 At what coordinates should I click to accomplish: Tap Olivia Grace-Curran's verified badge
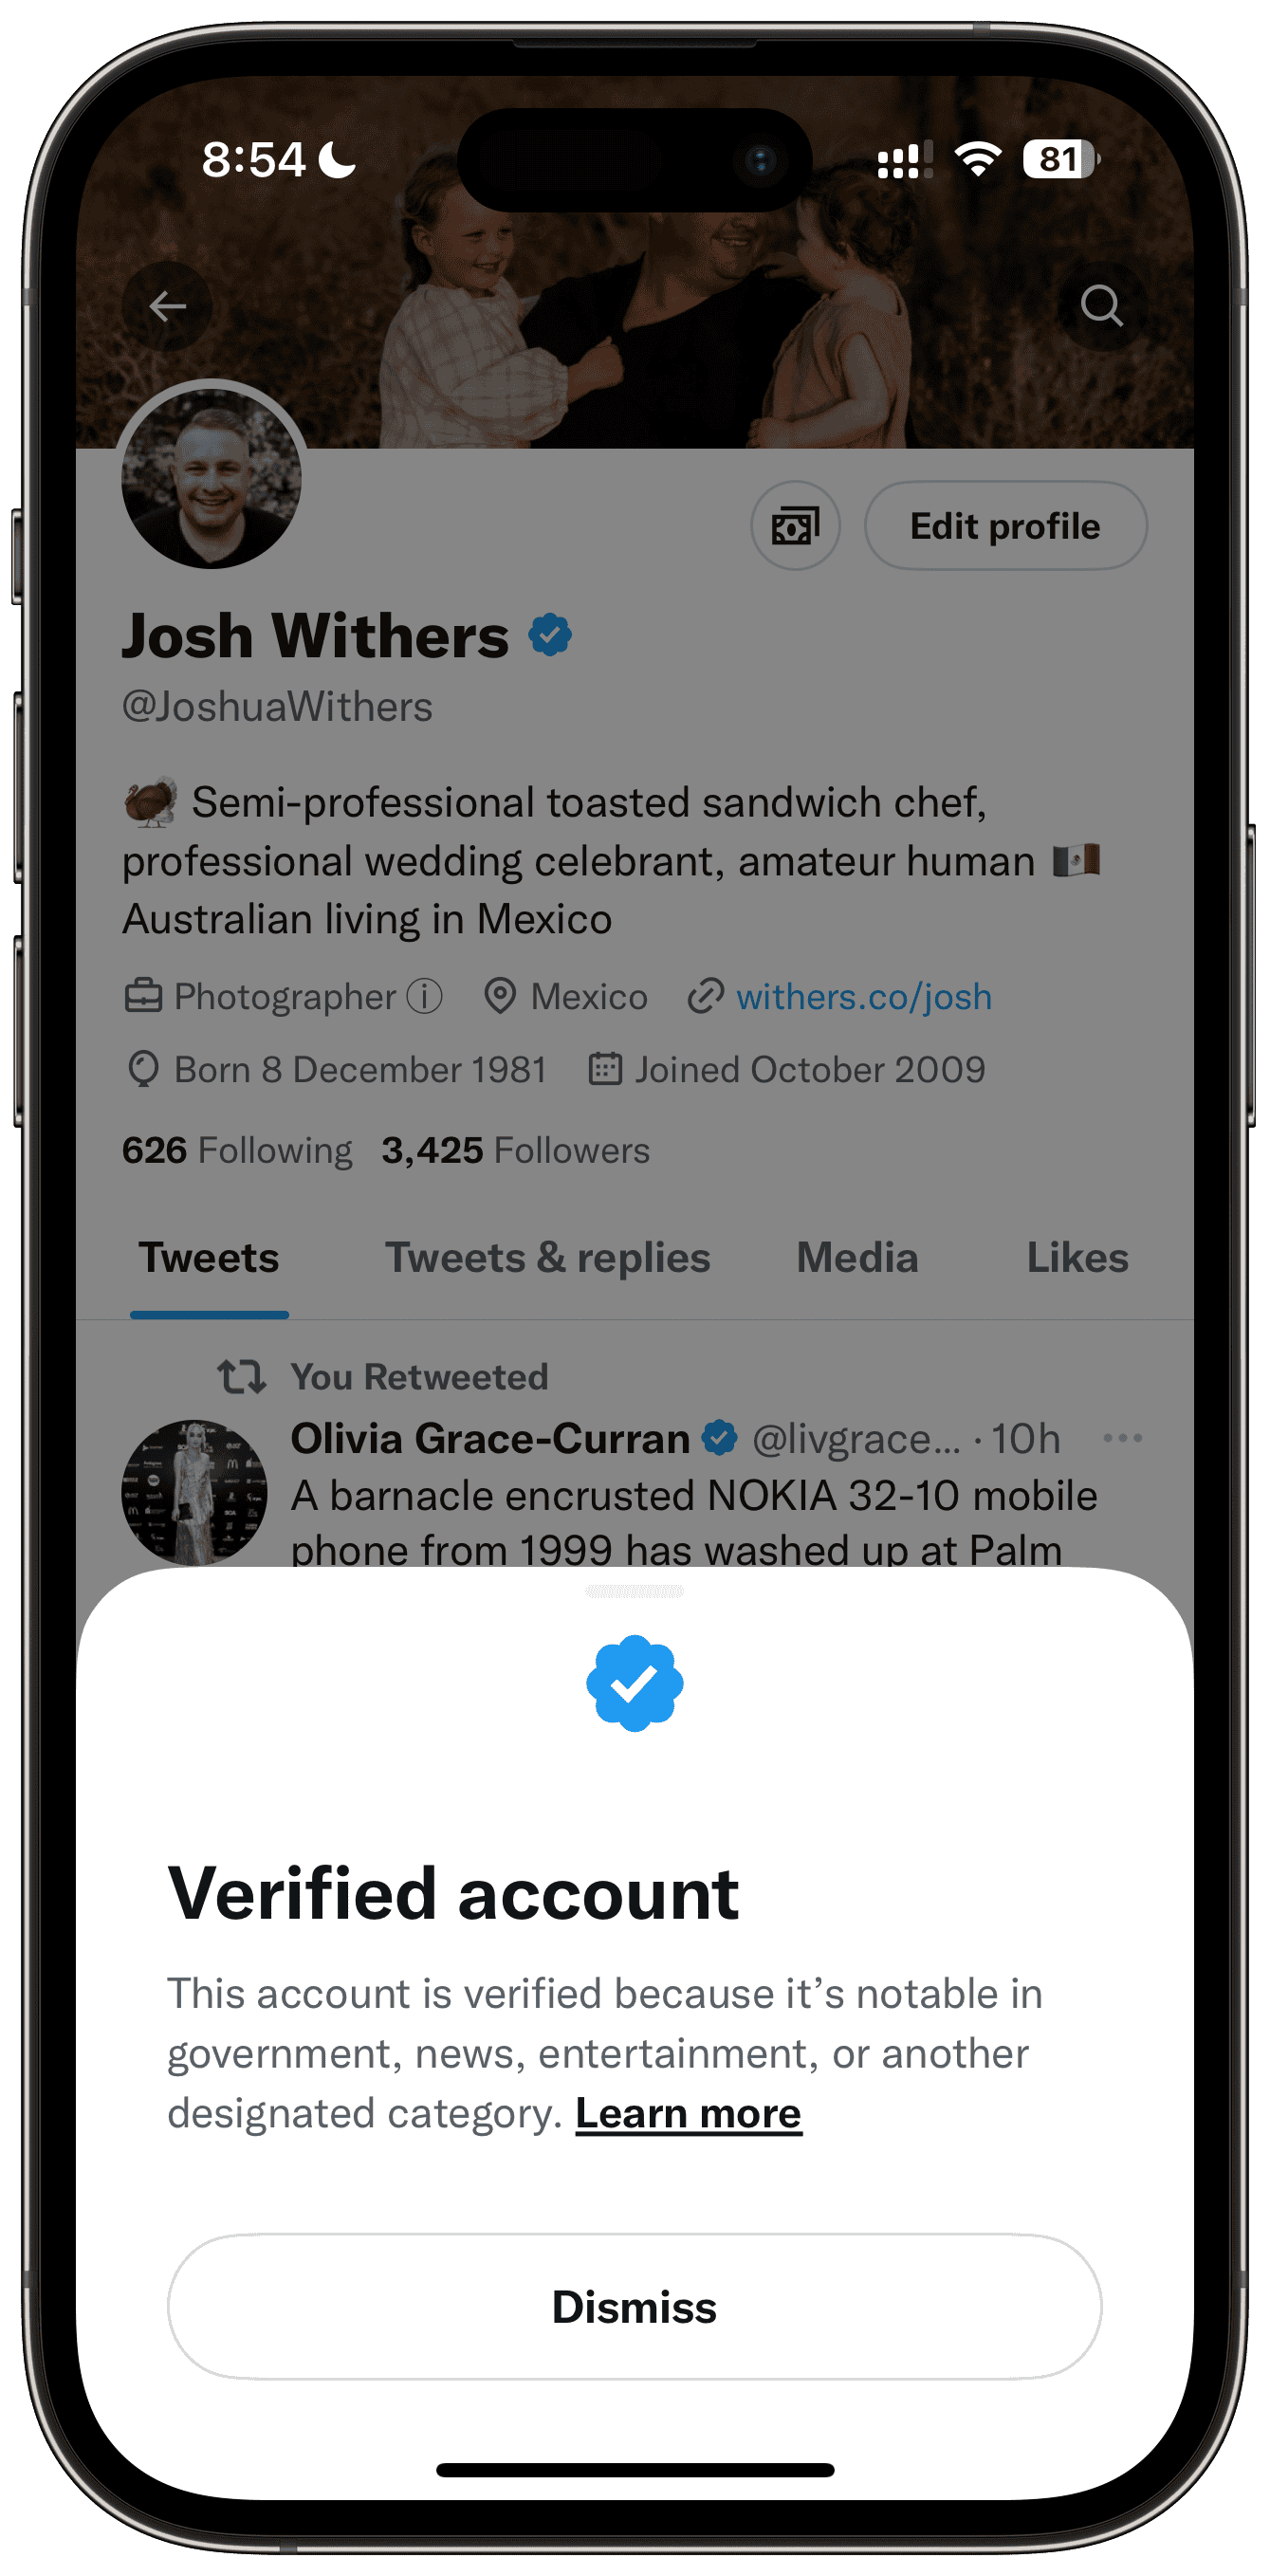click(x=719, y=1438)
